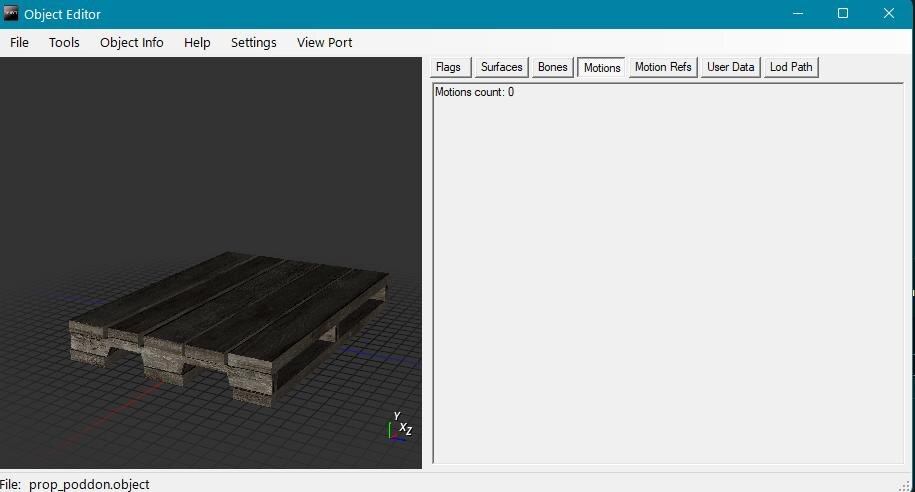Open the Help menu
This screenshot has width=915, height=492.
click(197, 42)
